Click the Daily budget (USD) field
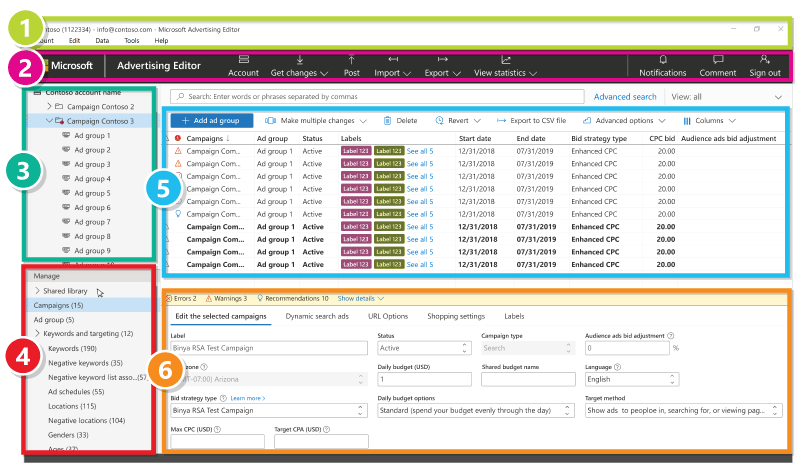The height and width of the screenshot is (474, 808). click(424, 379)
